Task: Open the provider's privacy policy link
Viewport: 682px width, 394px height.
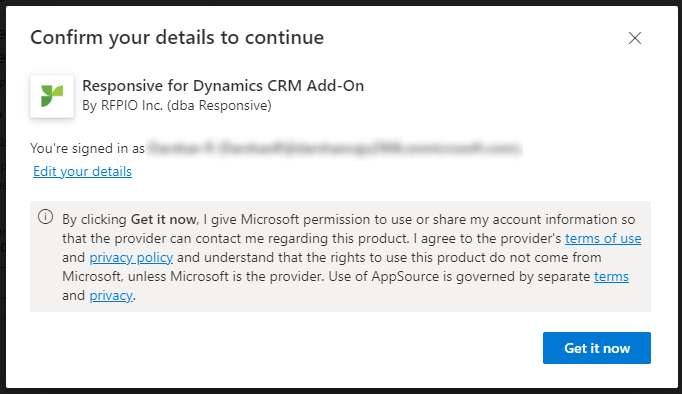Action: pyautogui.click(x=131, y=257)
